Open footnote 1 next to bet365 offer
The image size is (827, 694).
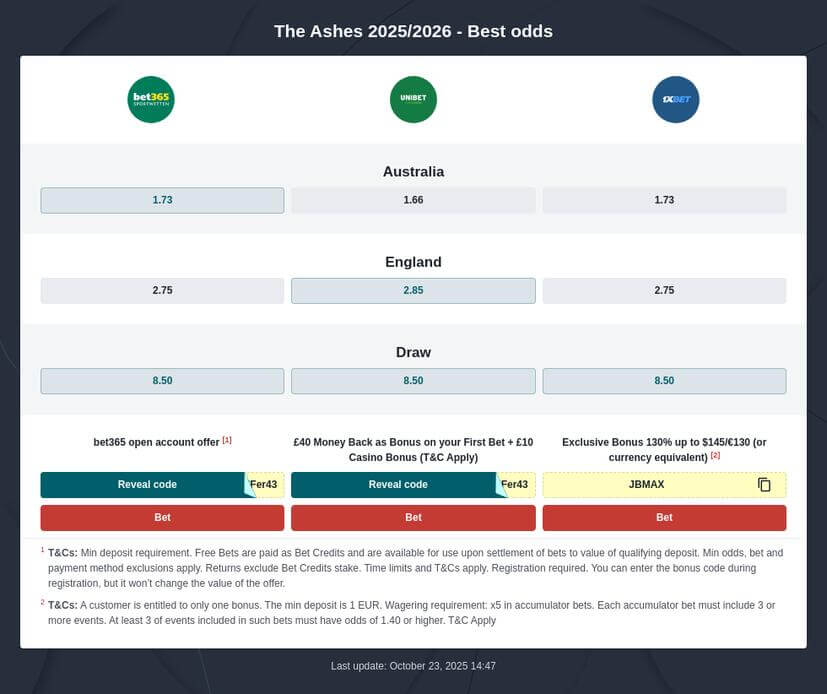point(227,440)
